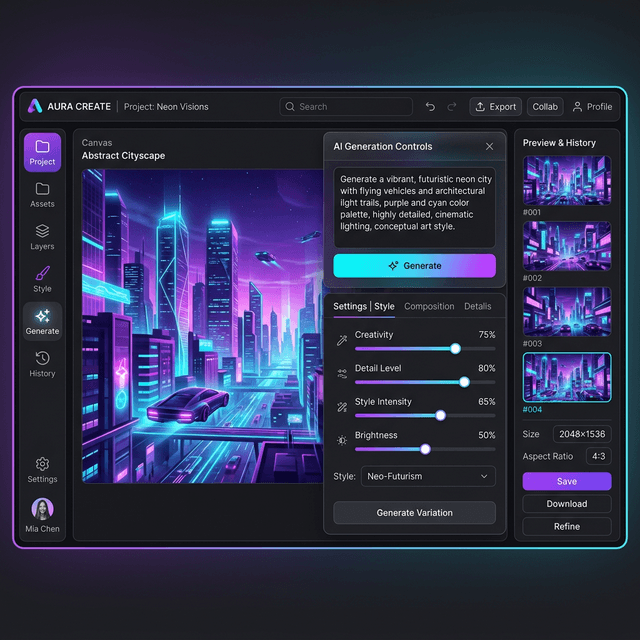Click the Undo arrow
This screenshot has width=640, height=640.
pyautogui.click(x=430, y=107)
